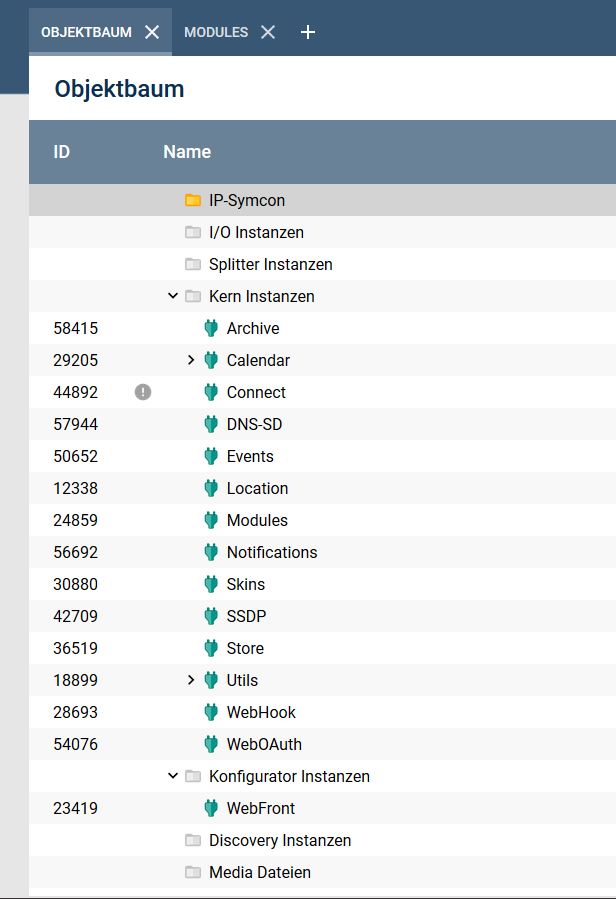Expand the Utils instance node

tap(191, 680)
